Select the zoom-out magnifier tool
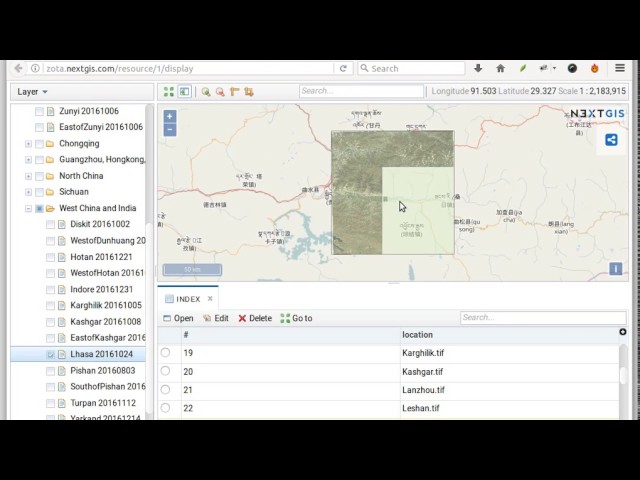640x480 pixels. point(220,92)
